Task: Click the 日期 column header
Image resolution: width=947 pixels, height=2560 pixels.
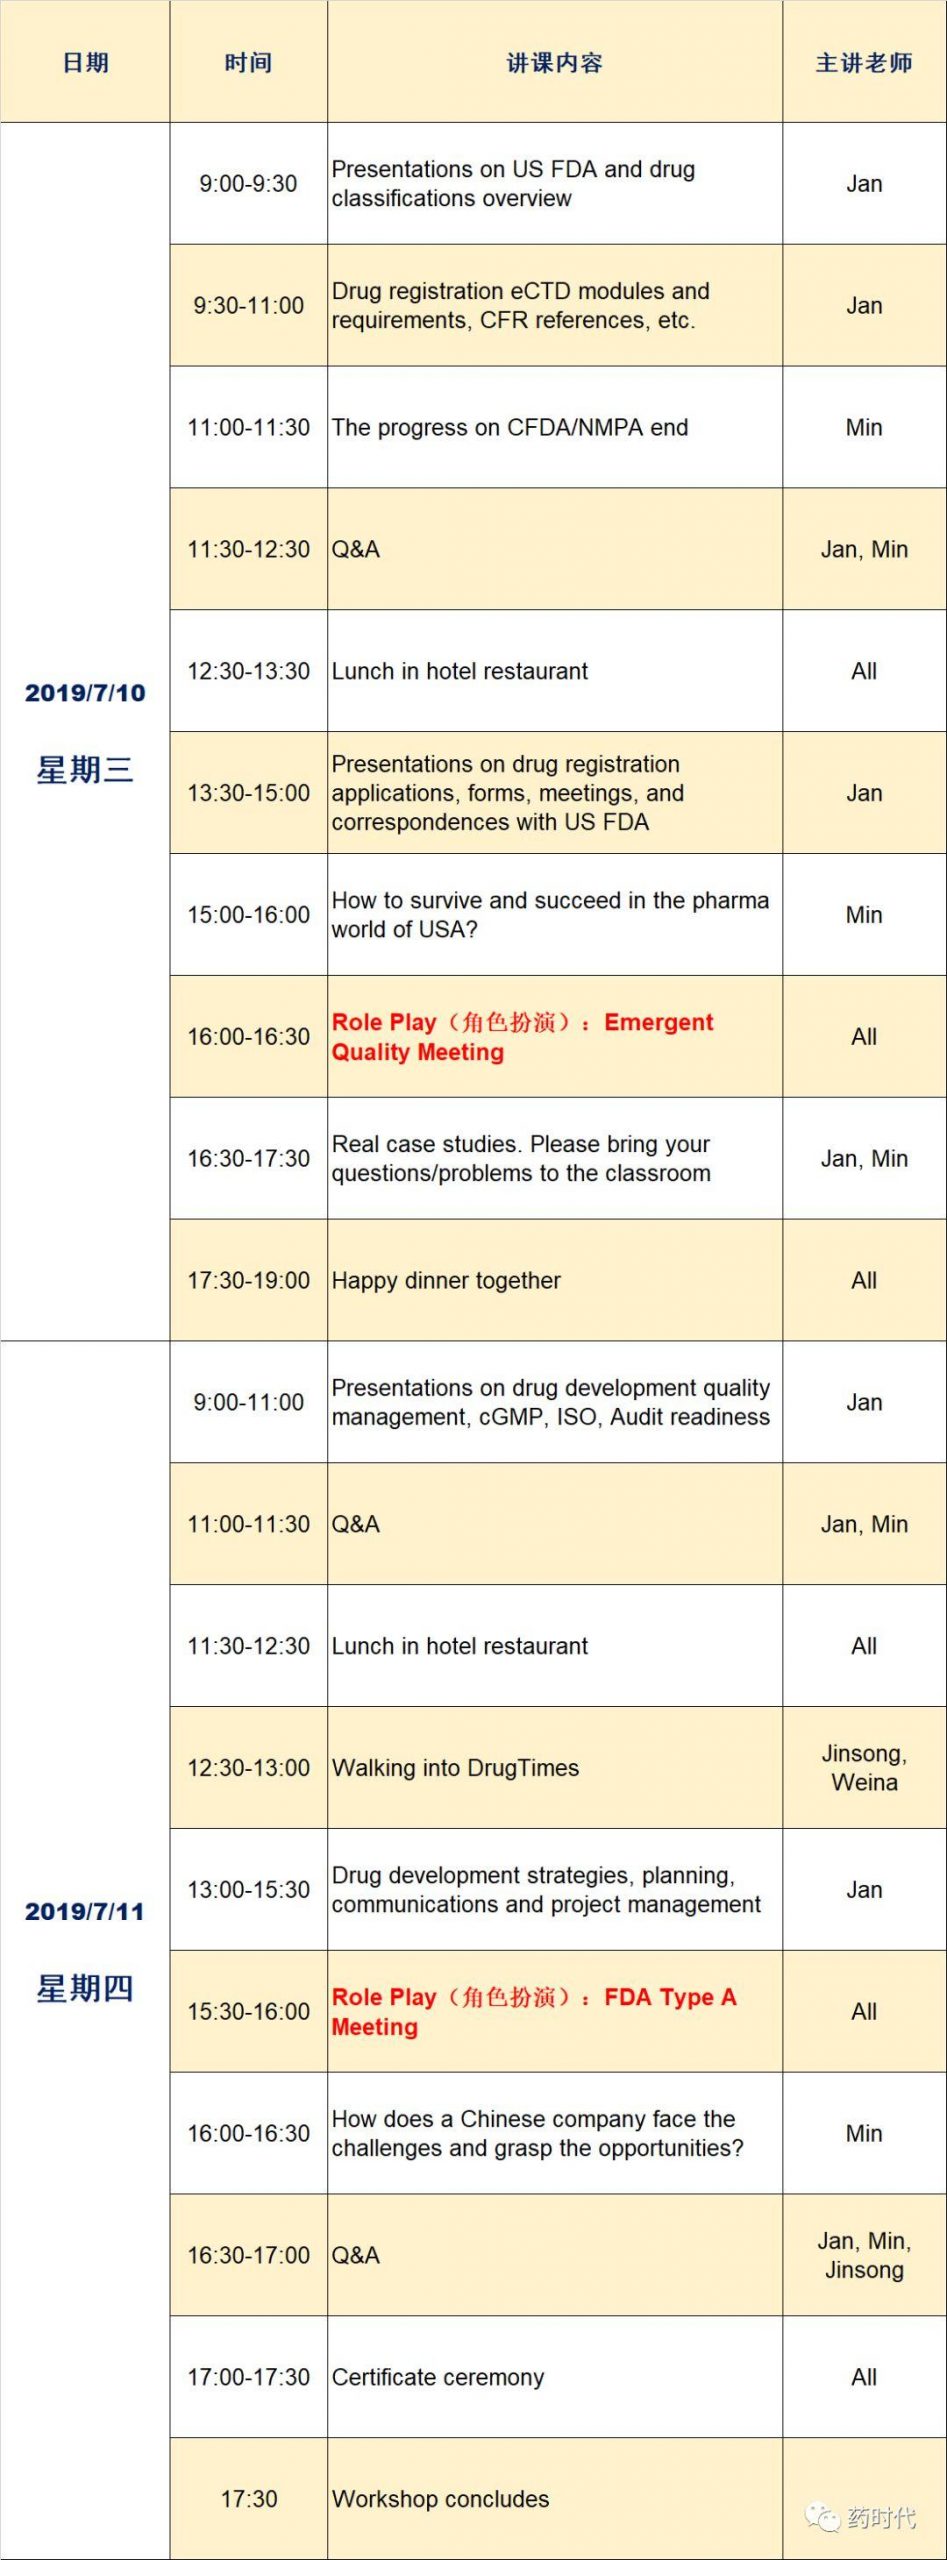Action: click(85, 63)
